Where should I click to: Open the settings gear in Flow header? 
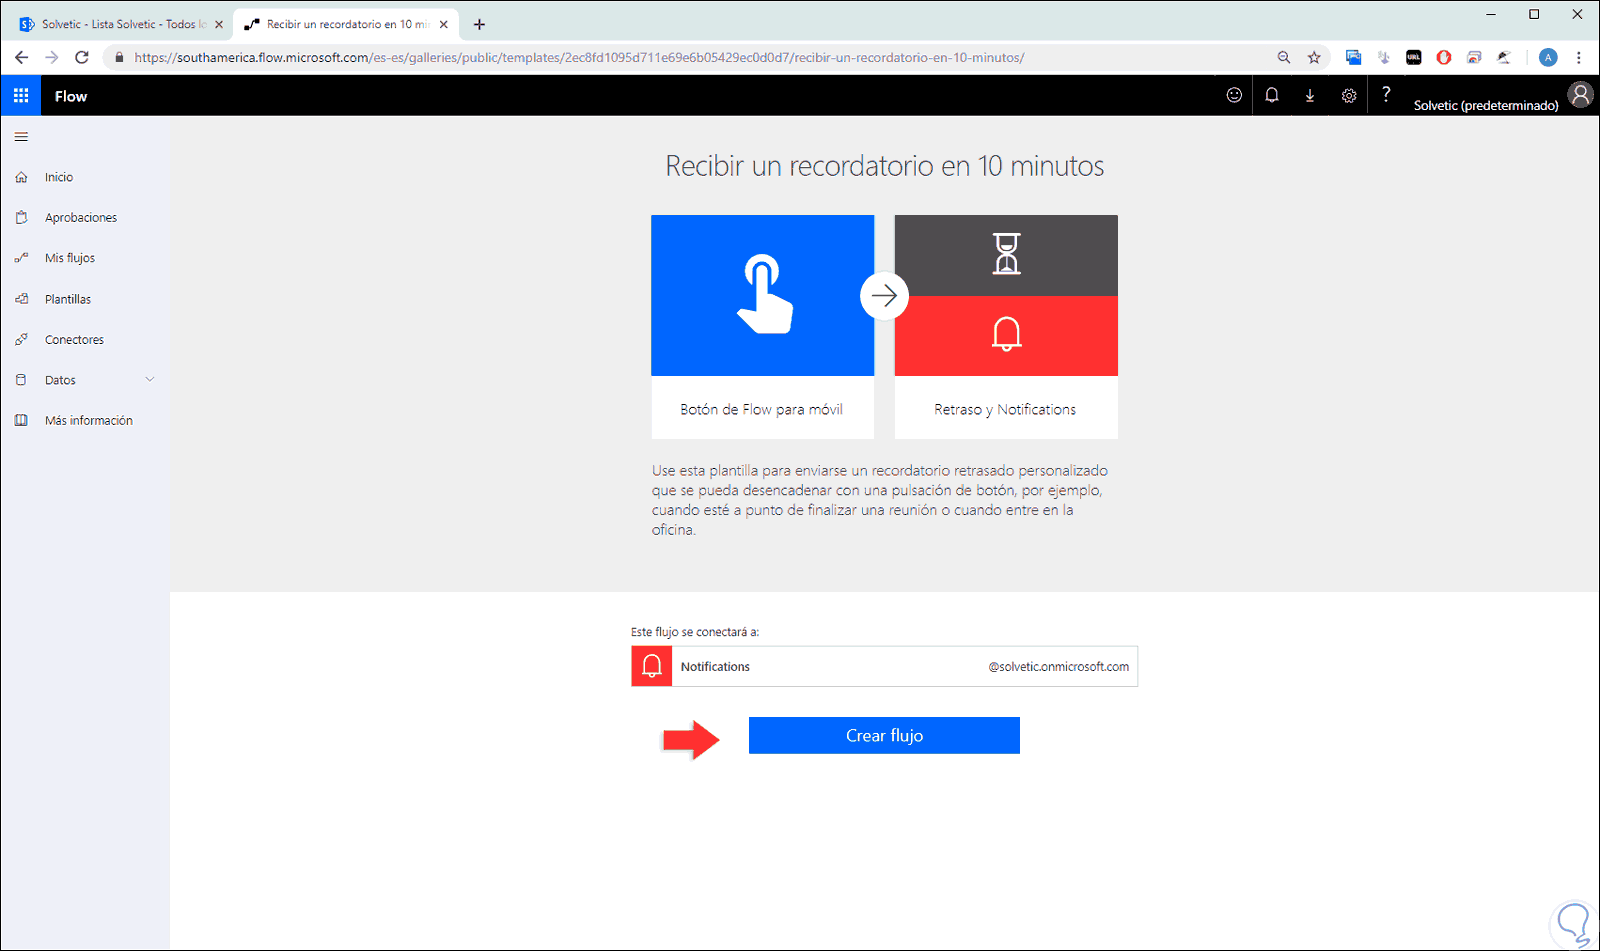click(x=1349, y=95)
